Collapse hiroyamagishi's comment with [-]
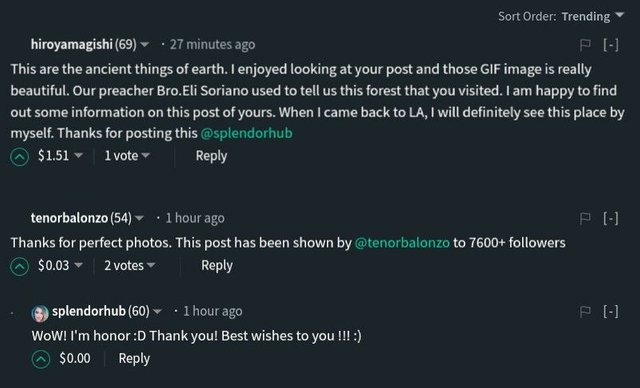This screenshot has width=640, height=388. (611, 44)
